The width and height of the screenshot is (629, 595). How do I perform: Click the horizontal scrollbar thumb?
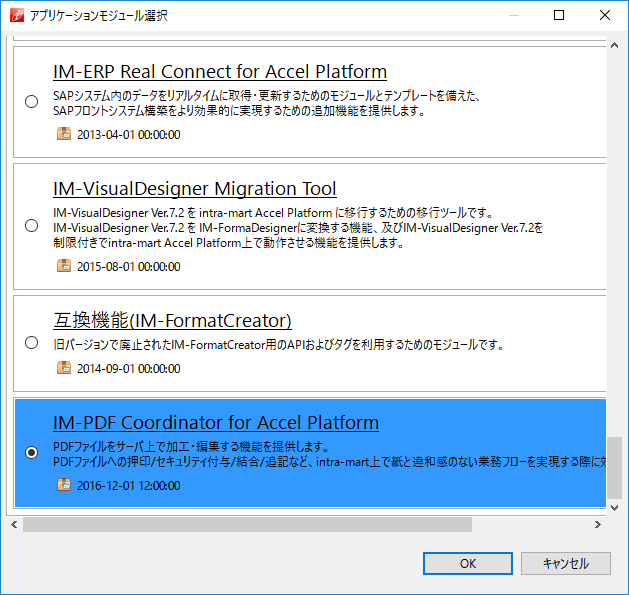247,524
